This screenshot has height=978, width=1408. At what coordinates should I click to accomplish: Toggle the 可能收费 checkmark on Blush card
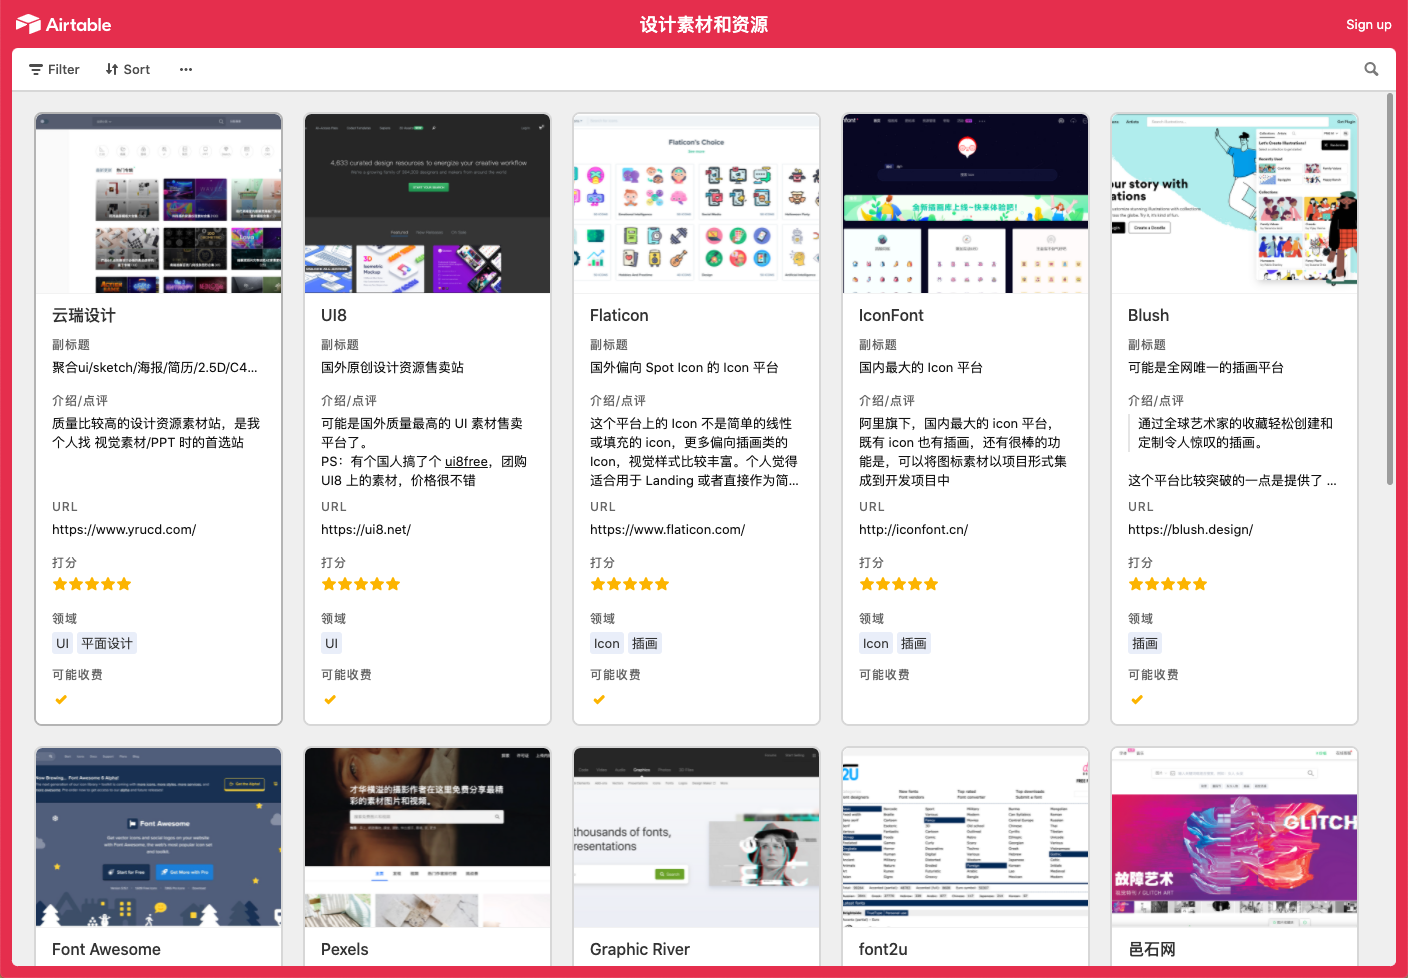tap(1137, 699)
